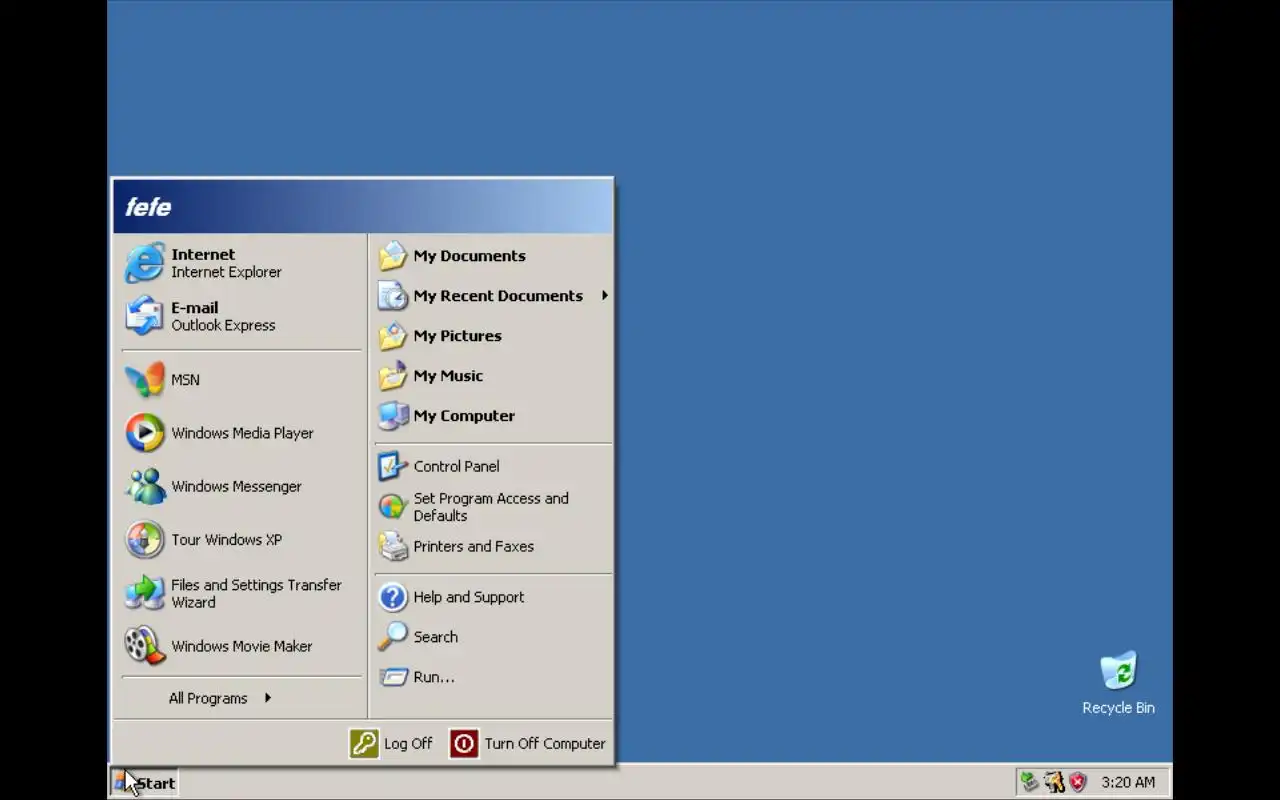
Task: Open Printers and Faxes label
Action: 473,546
